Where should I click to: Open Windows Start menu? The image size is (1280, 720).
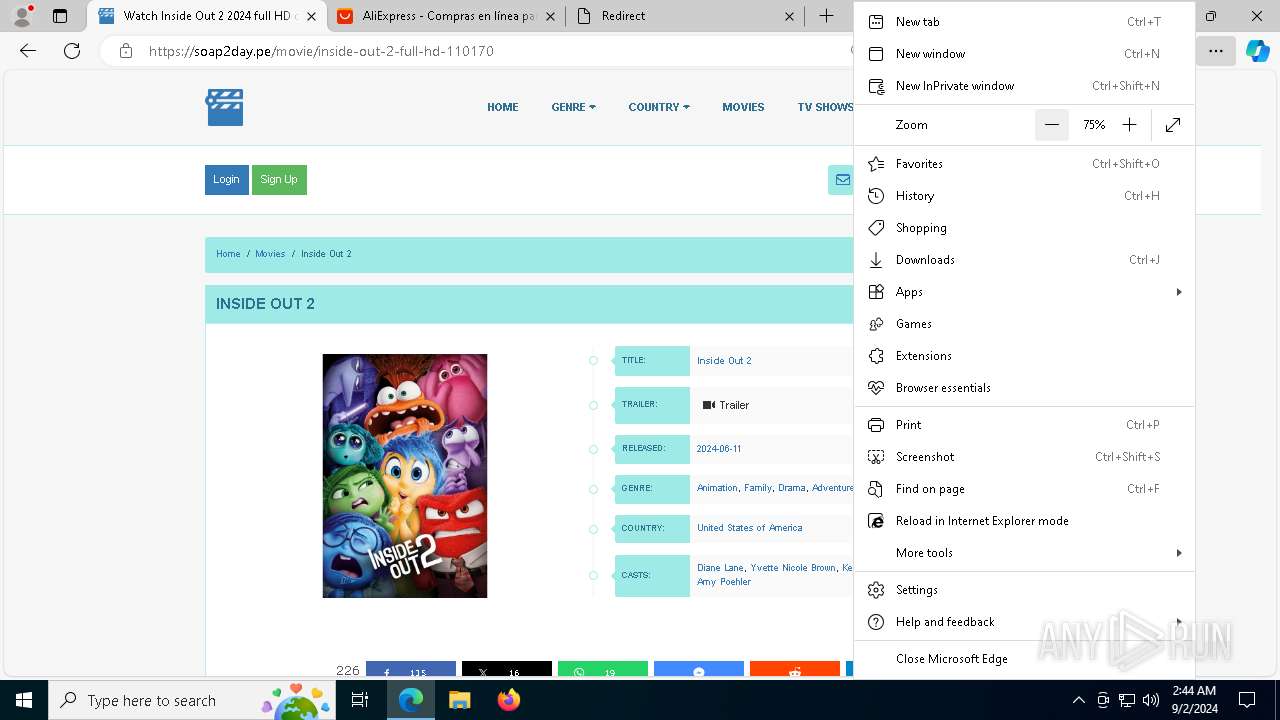click(x=24, y=700)
